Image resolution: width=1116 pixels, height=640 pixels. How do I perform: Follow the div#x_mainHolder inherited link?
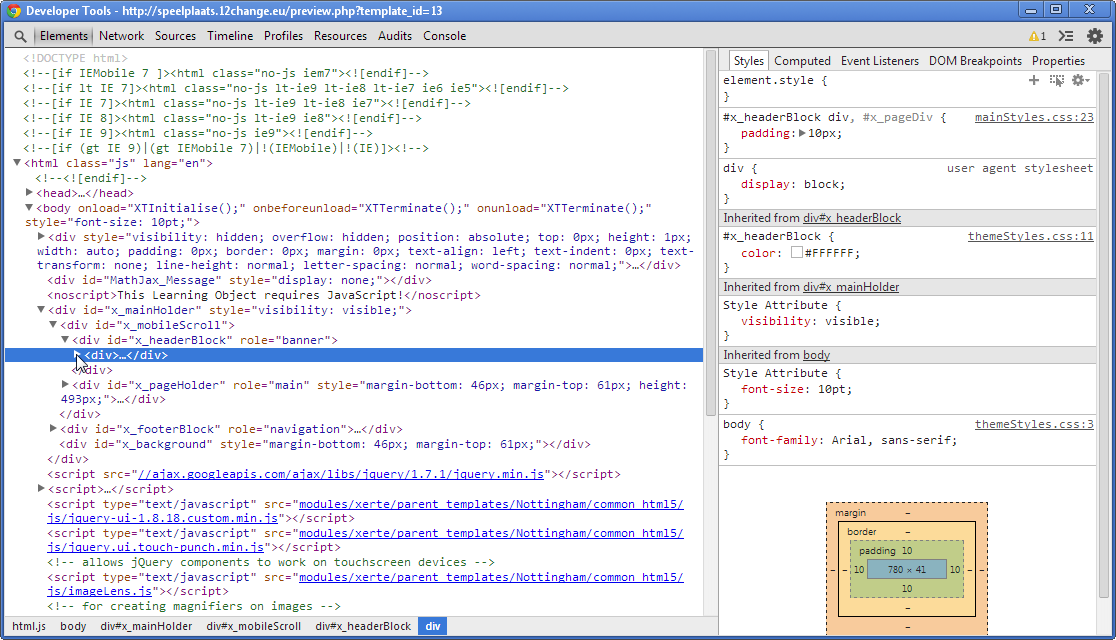coord(851,287)
